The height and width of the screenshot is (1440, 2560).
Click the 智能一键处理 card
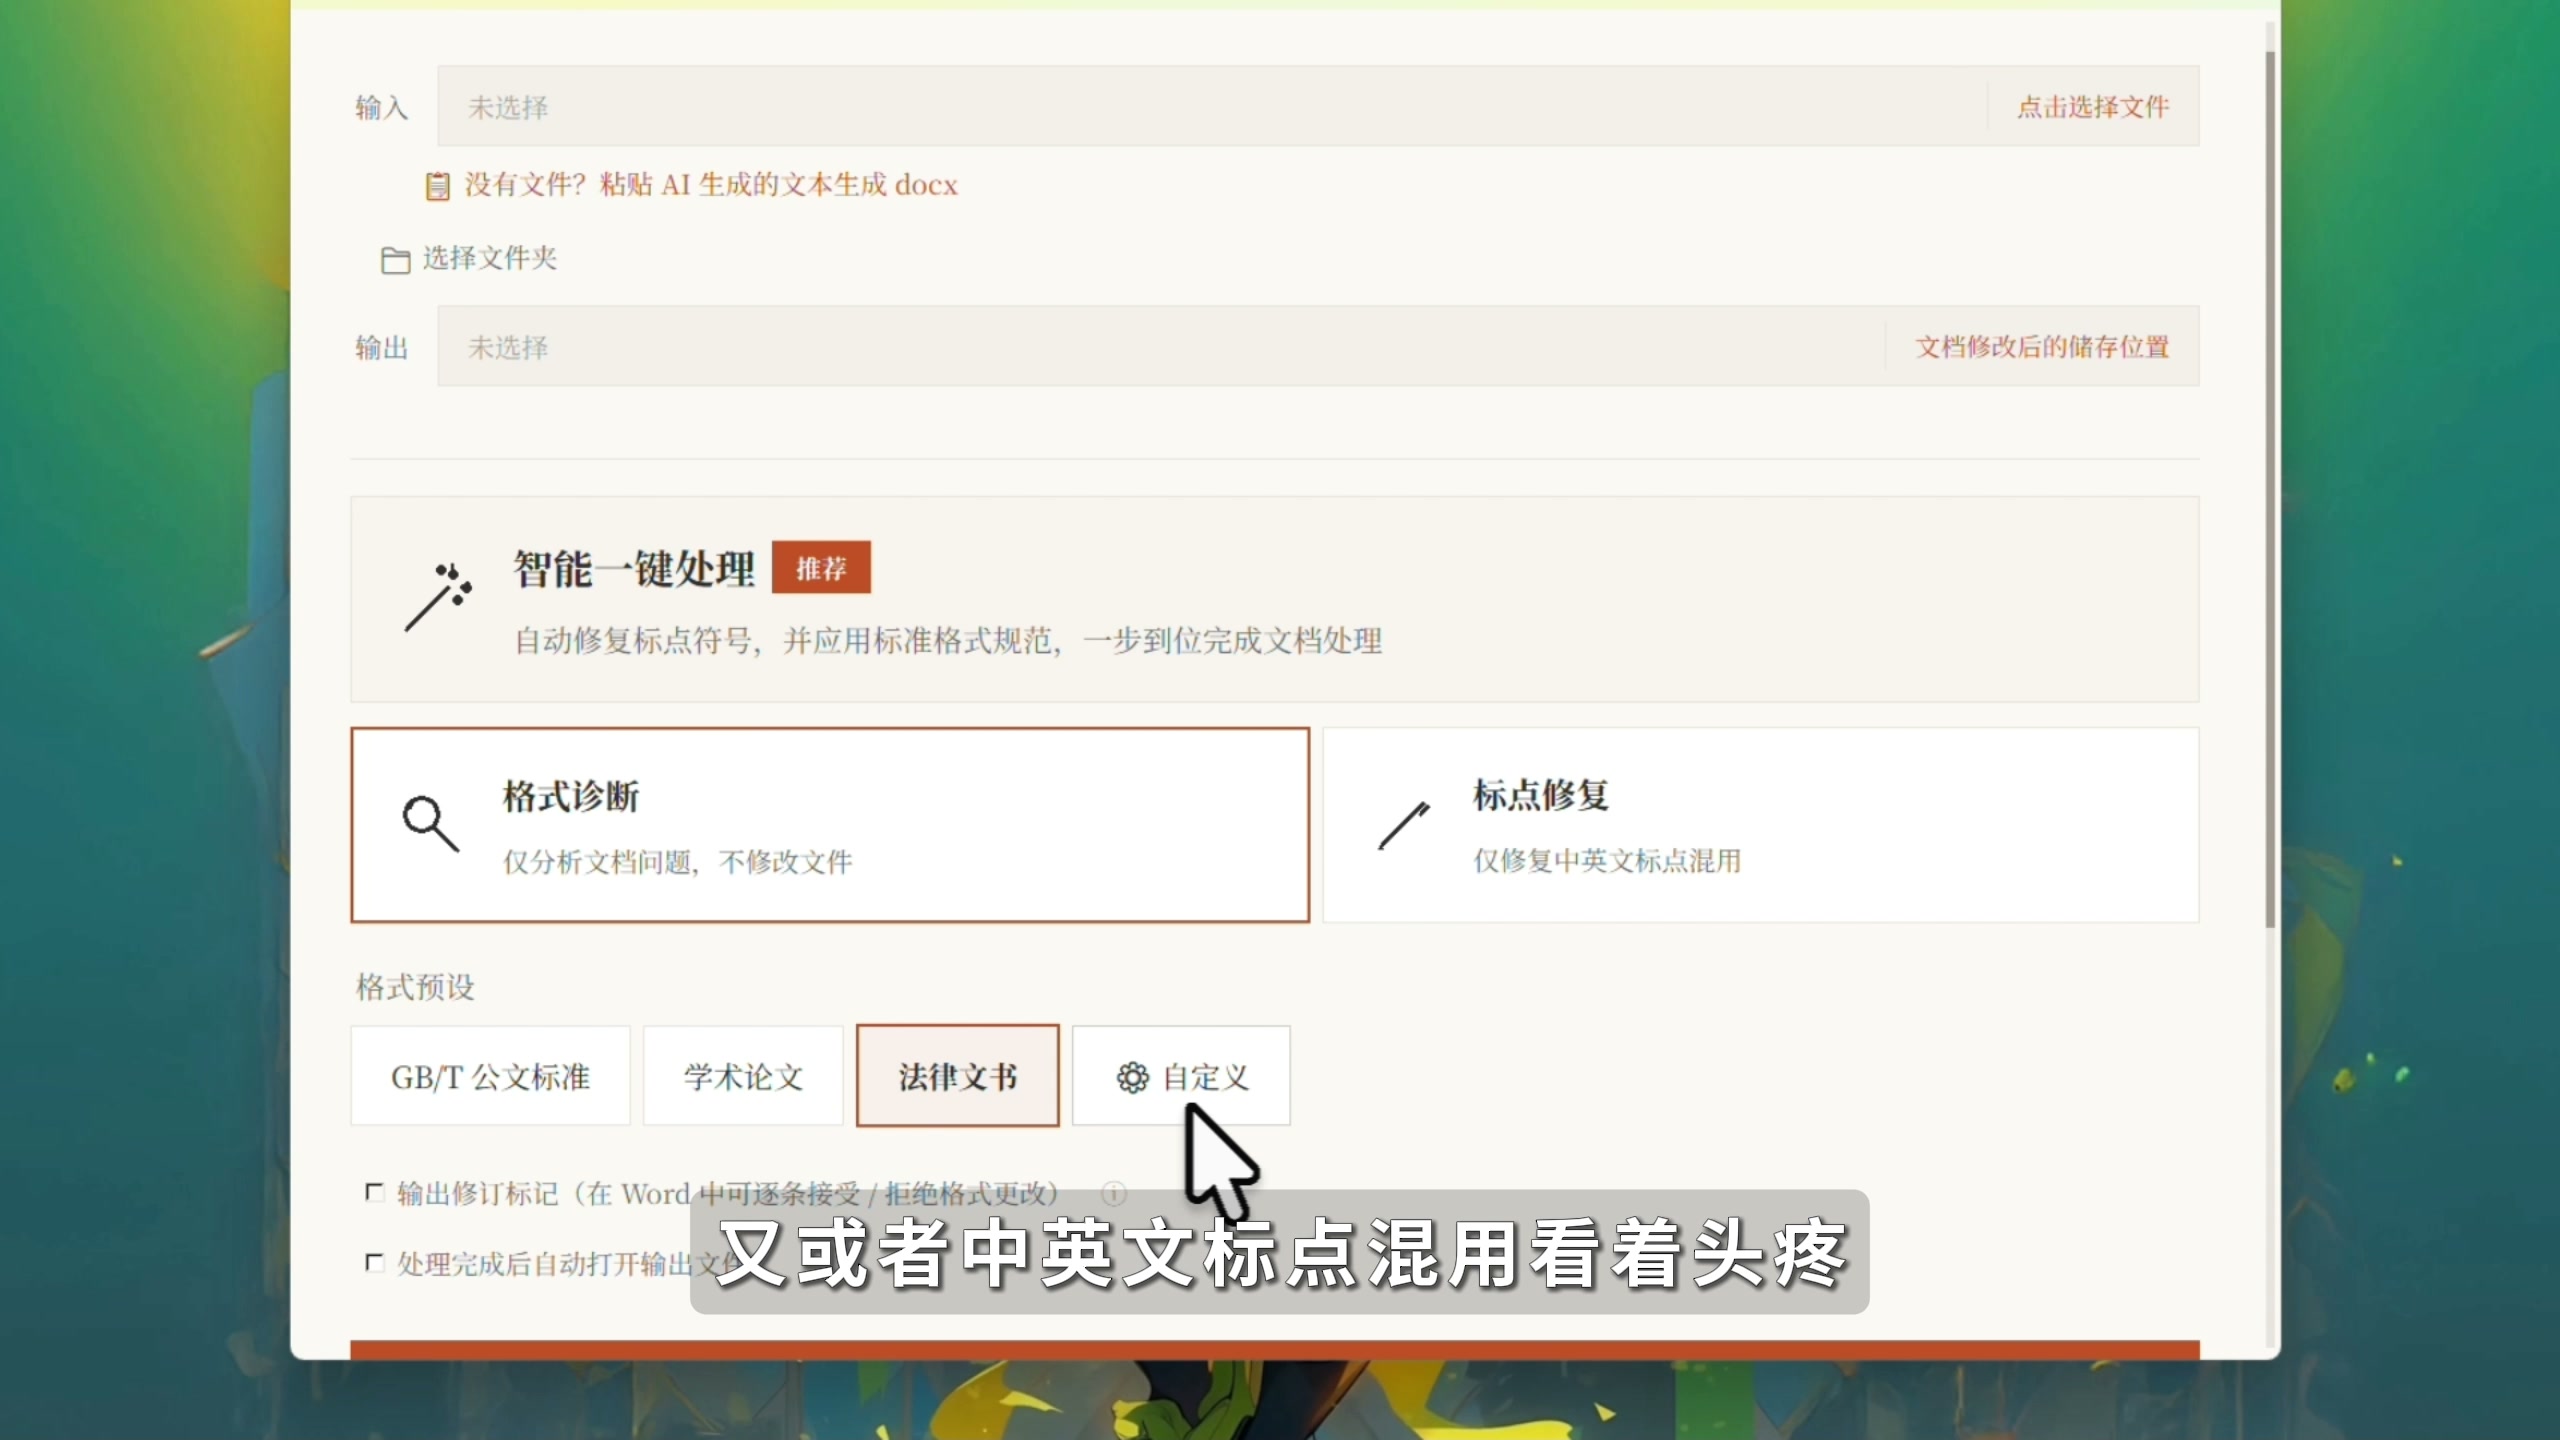[1275, 599]
